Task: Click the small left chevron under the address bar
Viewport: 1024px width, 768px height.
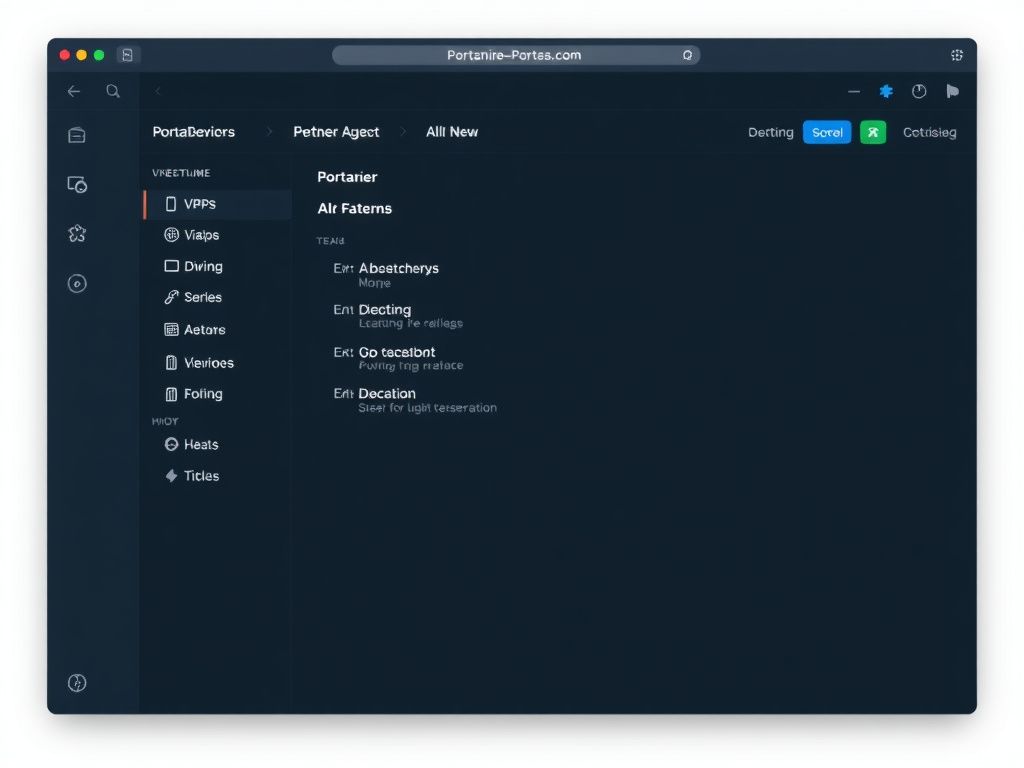Action: pyautogui.click(x=157, y=91)
